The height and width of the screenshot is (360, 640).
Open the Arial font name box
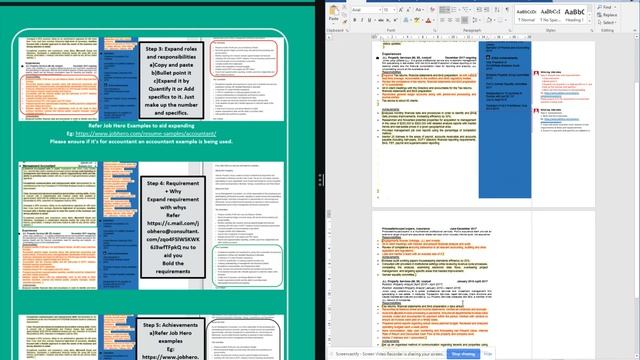366,9
